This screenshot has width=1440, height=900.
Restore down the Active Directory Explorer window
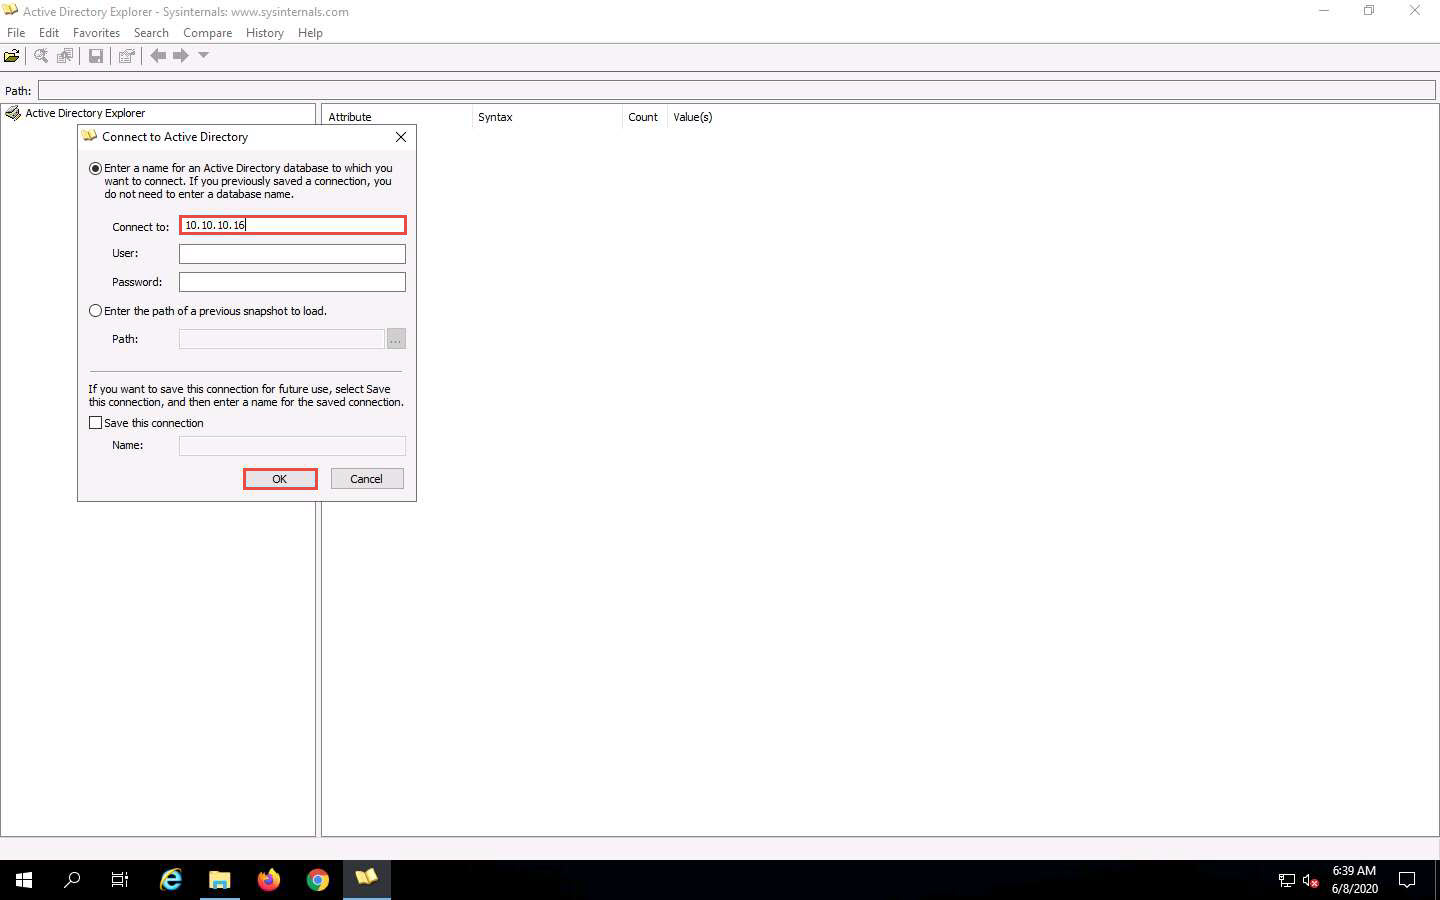[x=1369, y=11]
